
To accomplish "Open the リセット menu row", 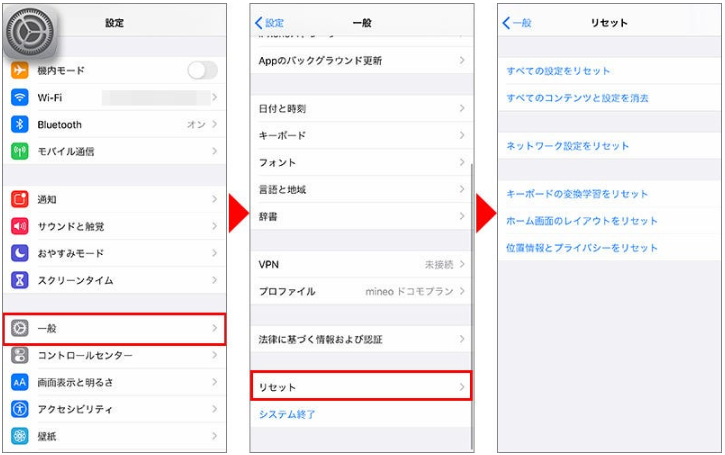I will pos(361,386).
